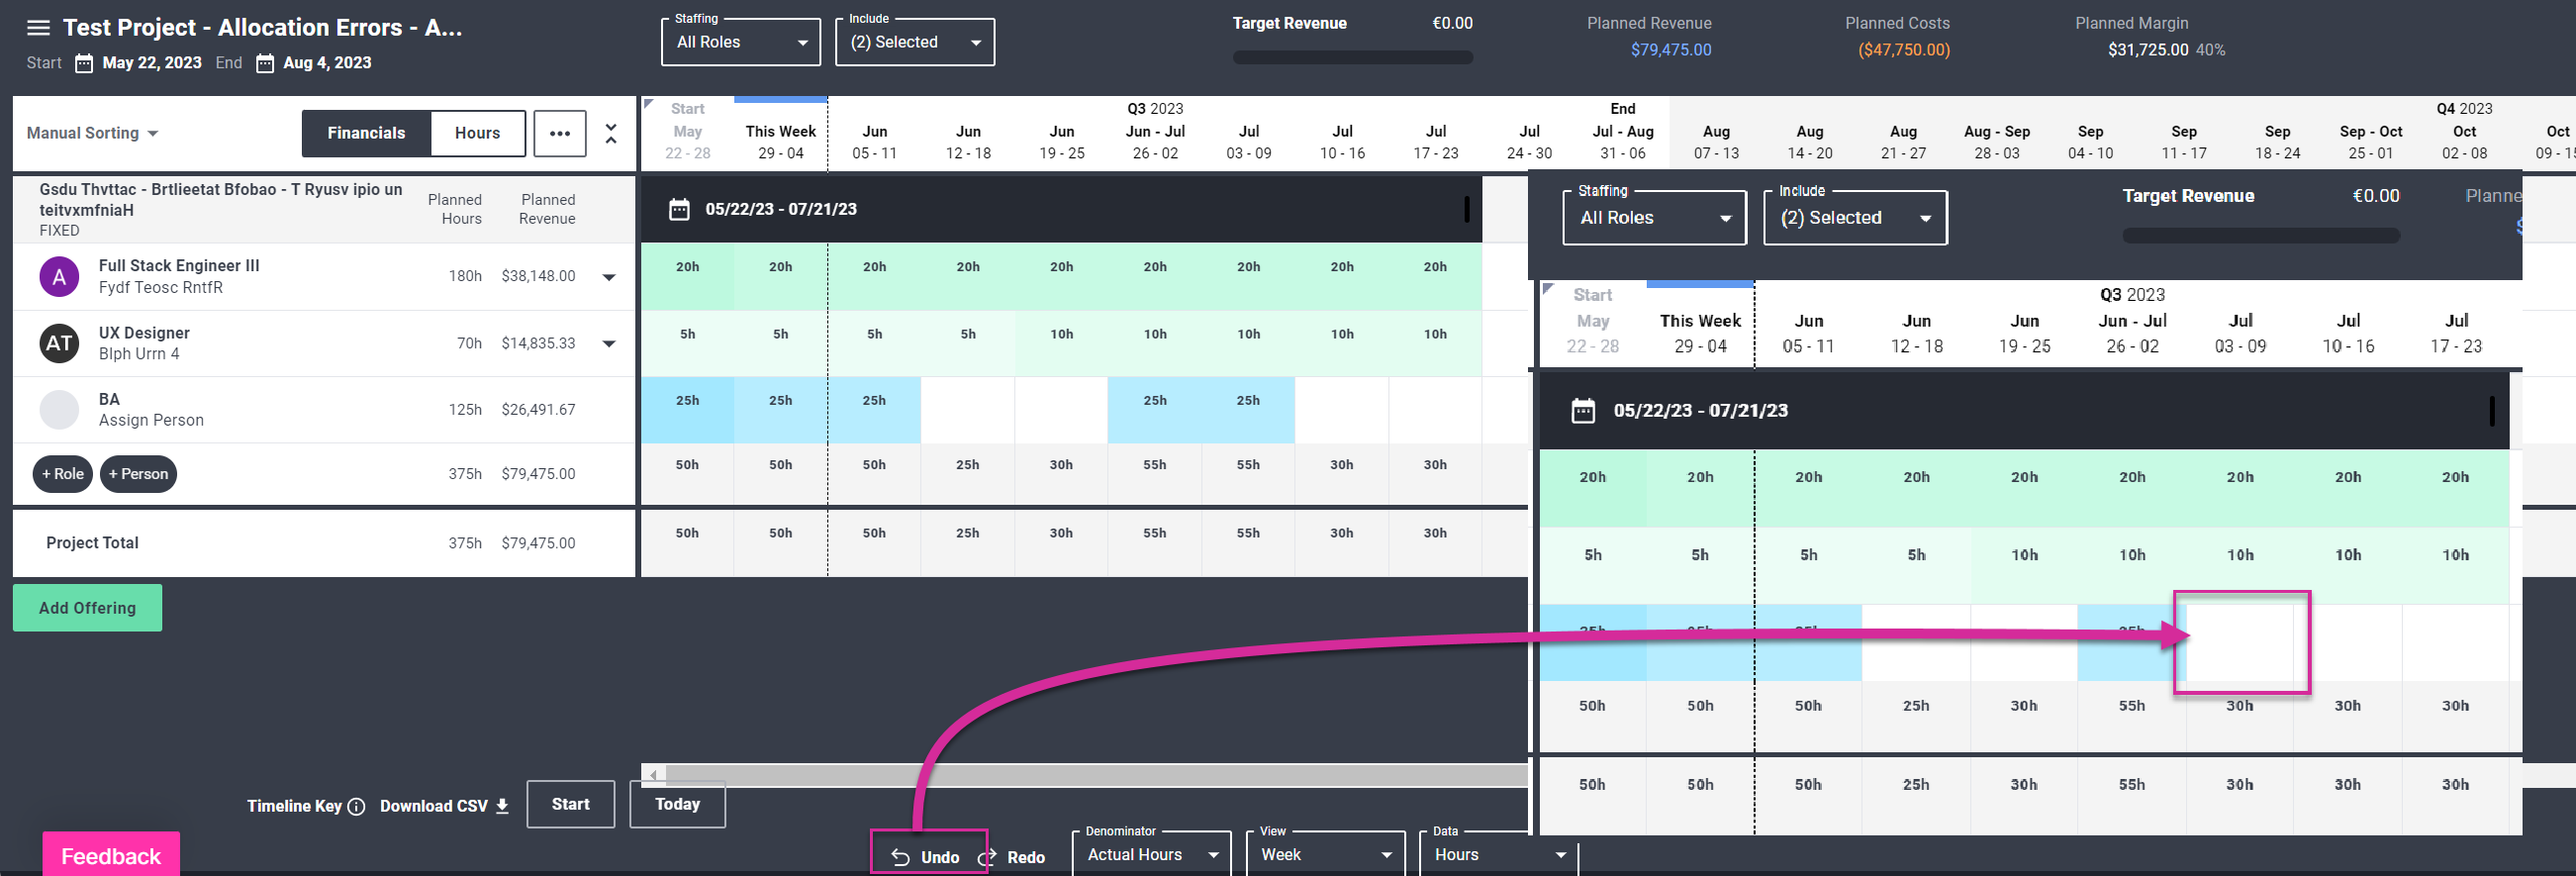Open the Timeline Key info icon
The image size is (2576, 876).
pos(356,806)
